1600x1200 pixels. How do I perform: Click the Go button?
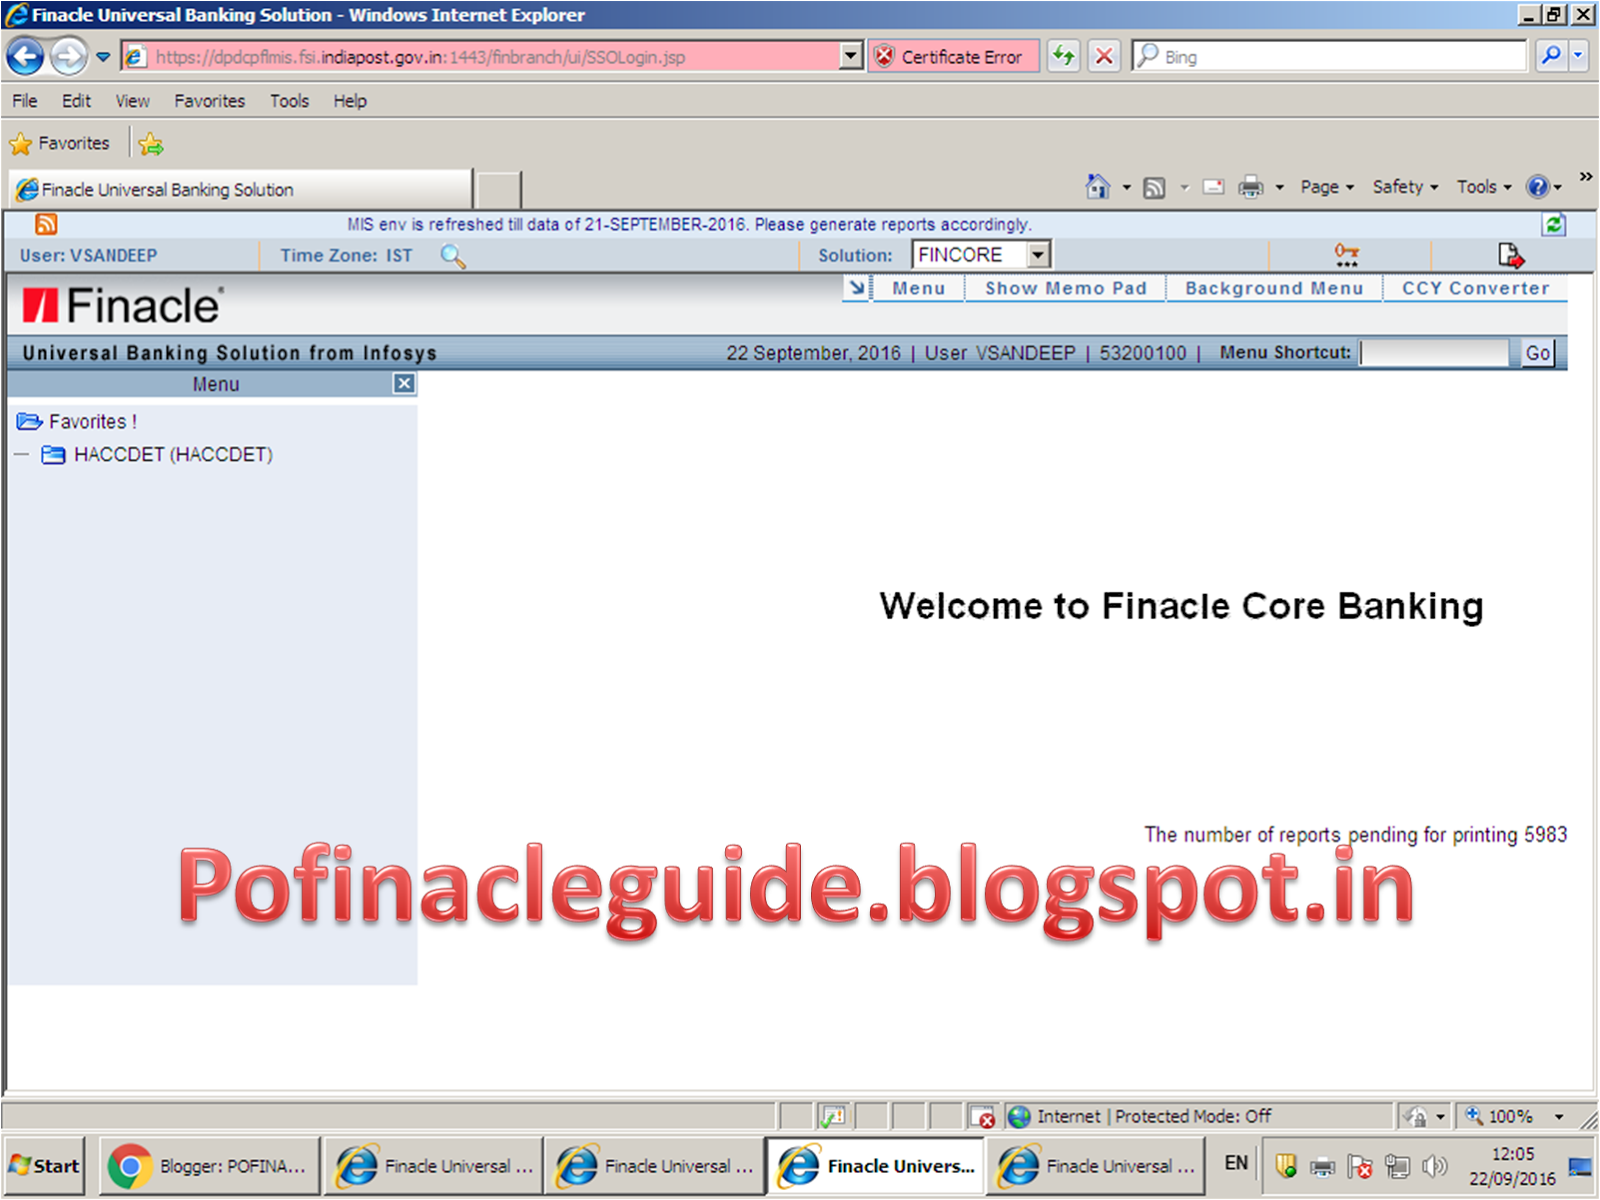tap(1538, 353)
